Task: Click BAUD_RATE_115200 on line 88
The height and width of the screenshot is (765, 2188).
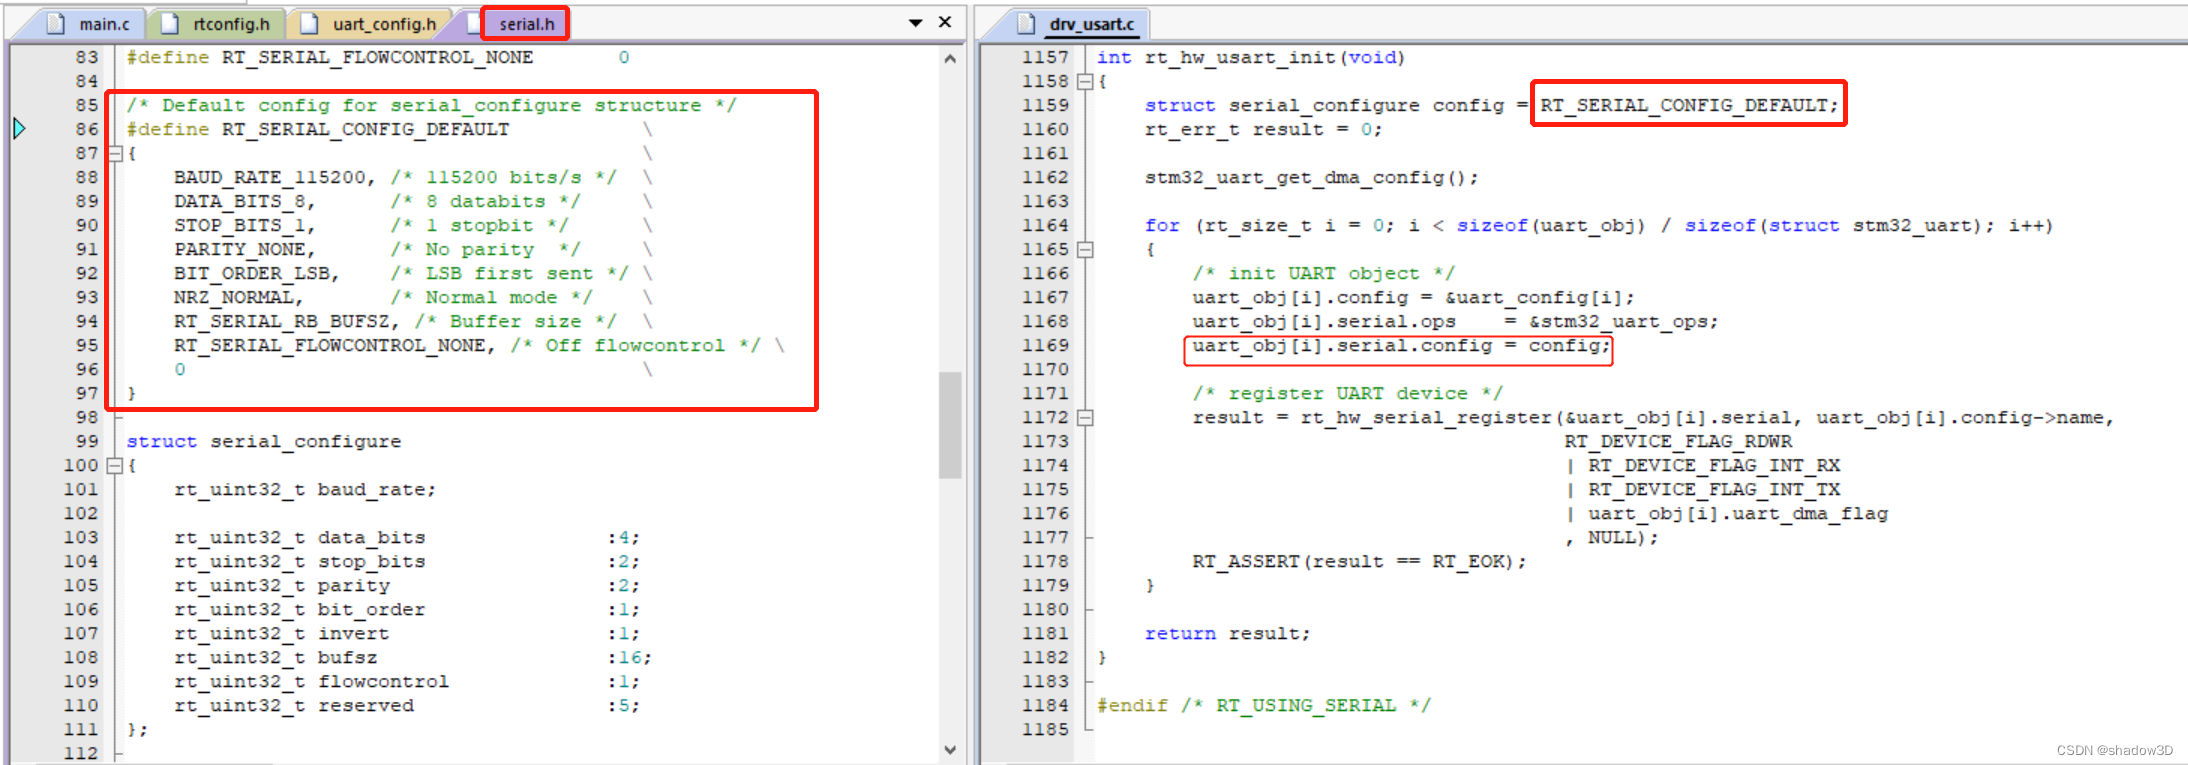Action: pos(269,177)
